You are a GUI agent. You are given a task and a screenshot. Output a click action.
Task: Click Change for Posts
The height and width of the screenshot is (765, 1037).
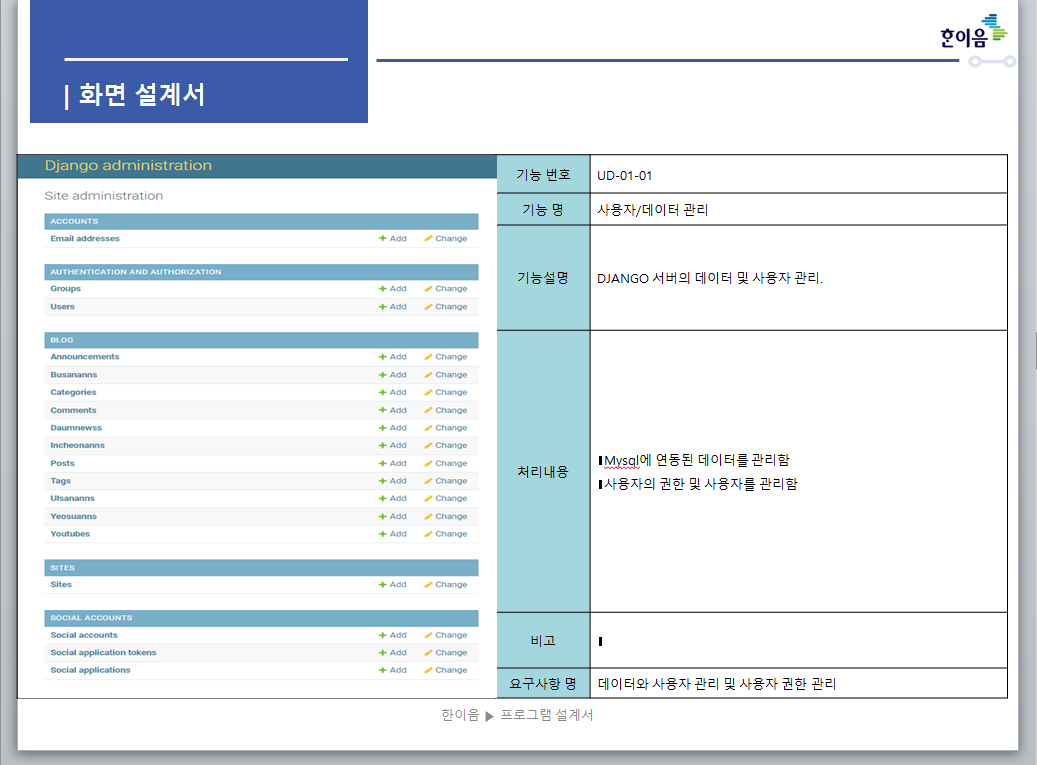coord(446,463)
